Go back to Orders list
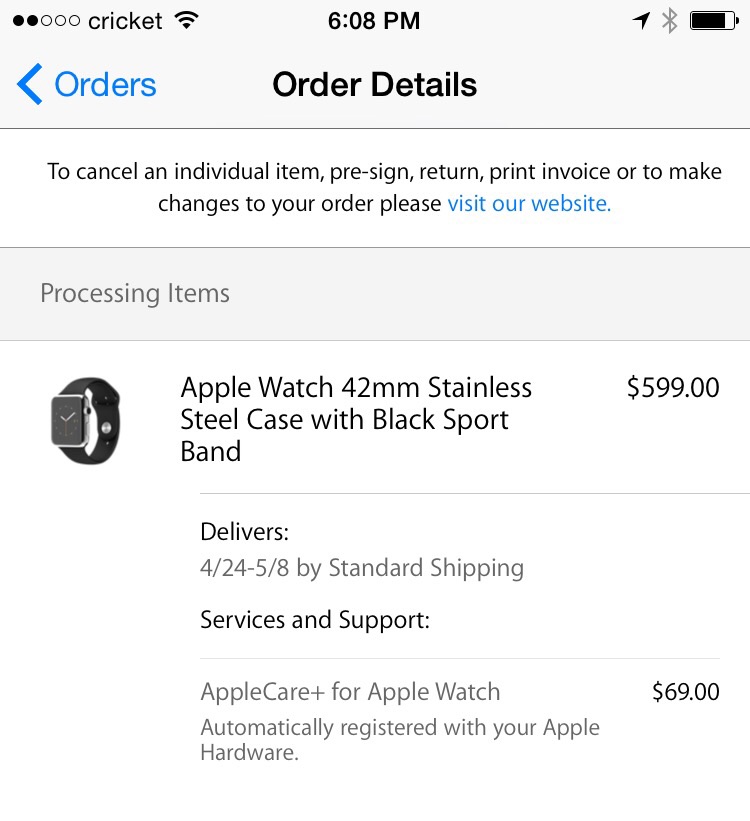750x821 pixels. coord(105,85)
